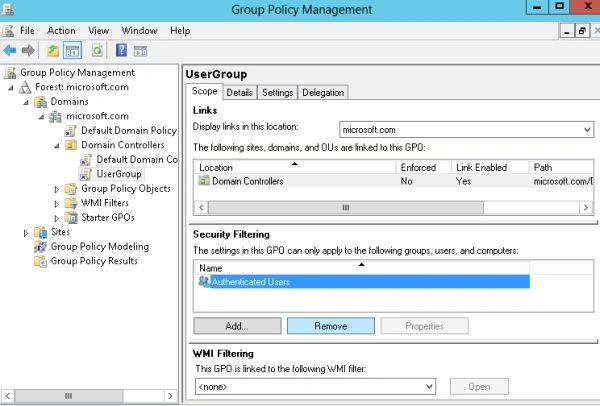600x406 pixels.
Task: Click the Links list horizontal scrollbar
Action: click(393, 207)
